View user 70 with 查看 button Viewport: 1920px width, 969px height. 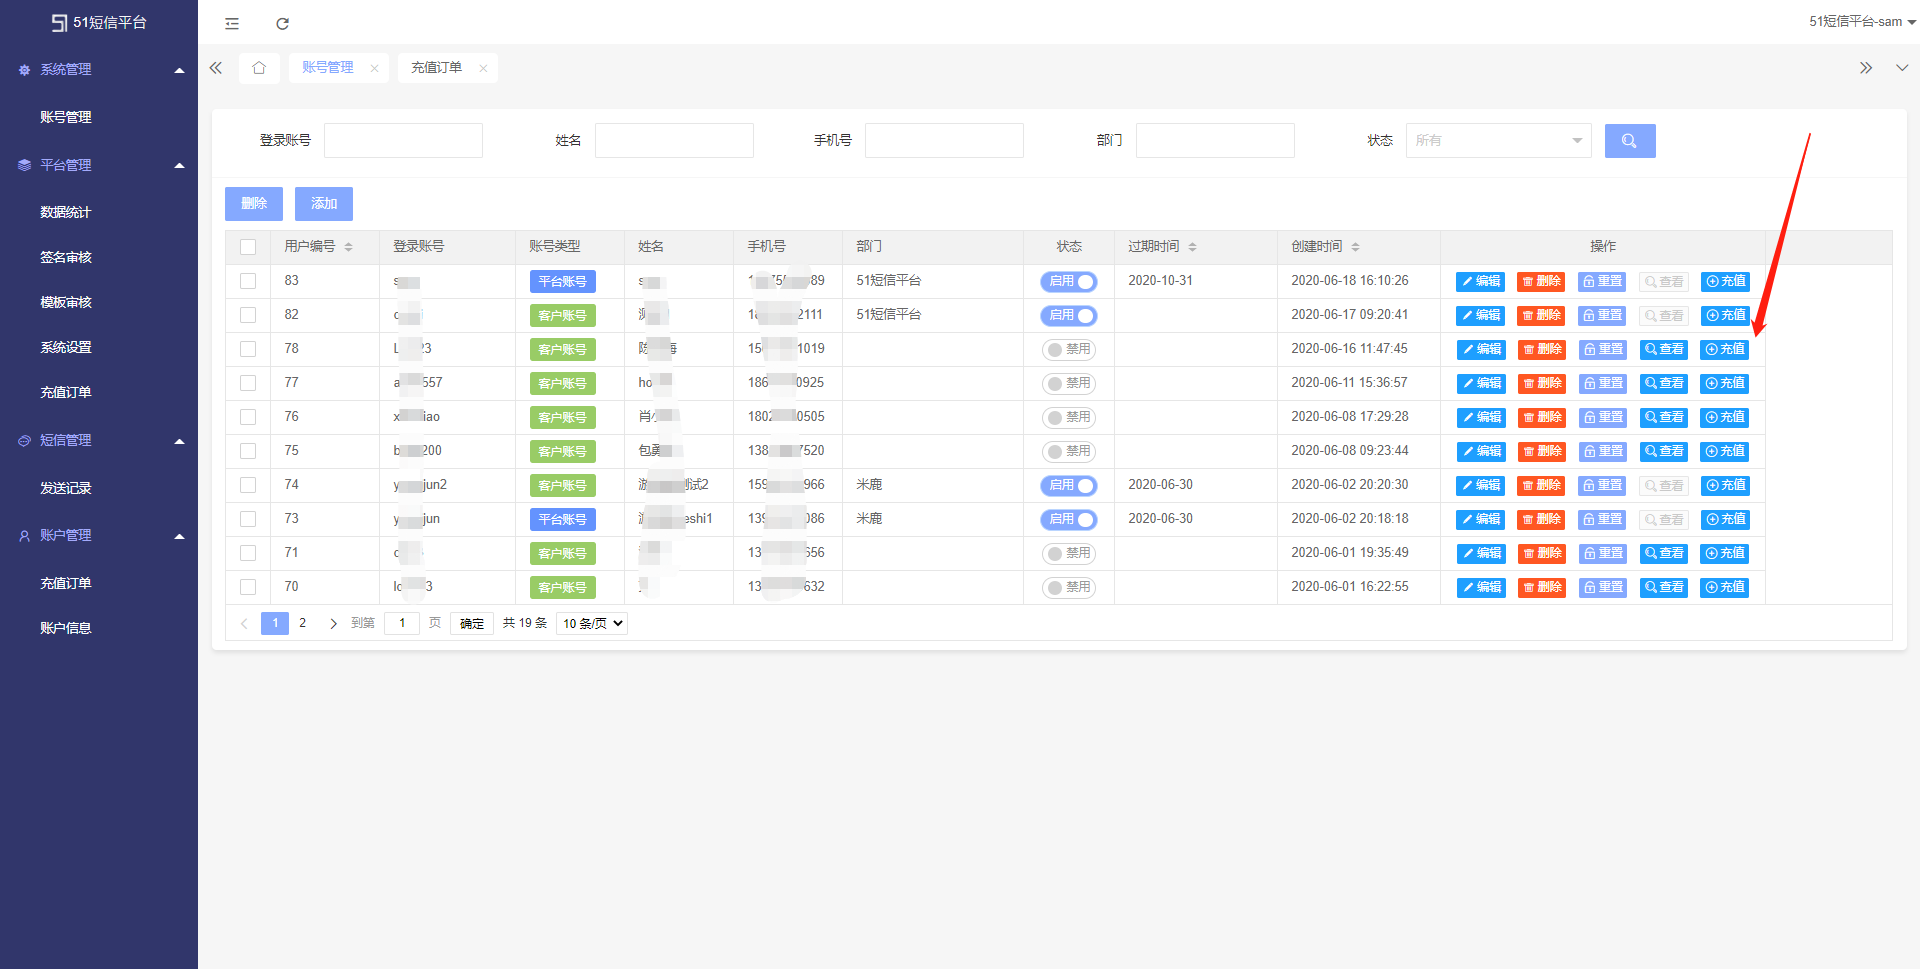(1664, 588)
